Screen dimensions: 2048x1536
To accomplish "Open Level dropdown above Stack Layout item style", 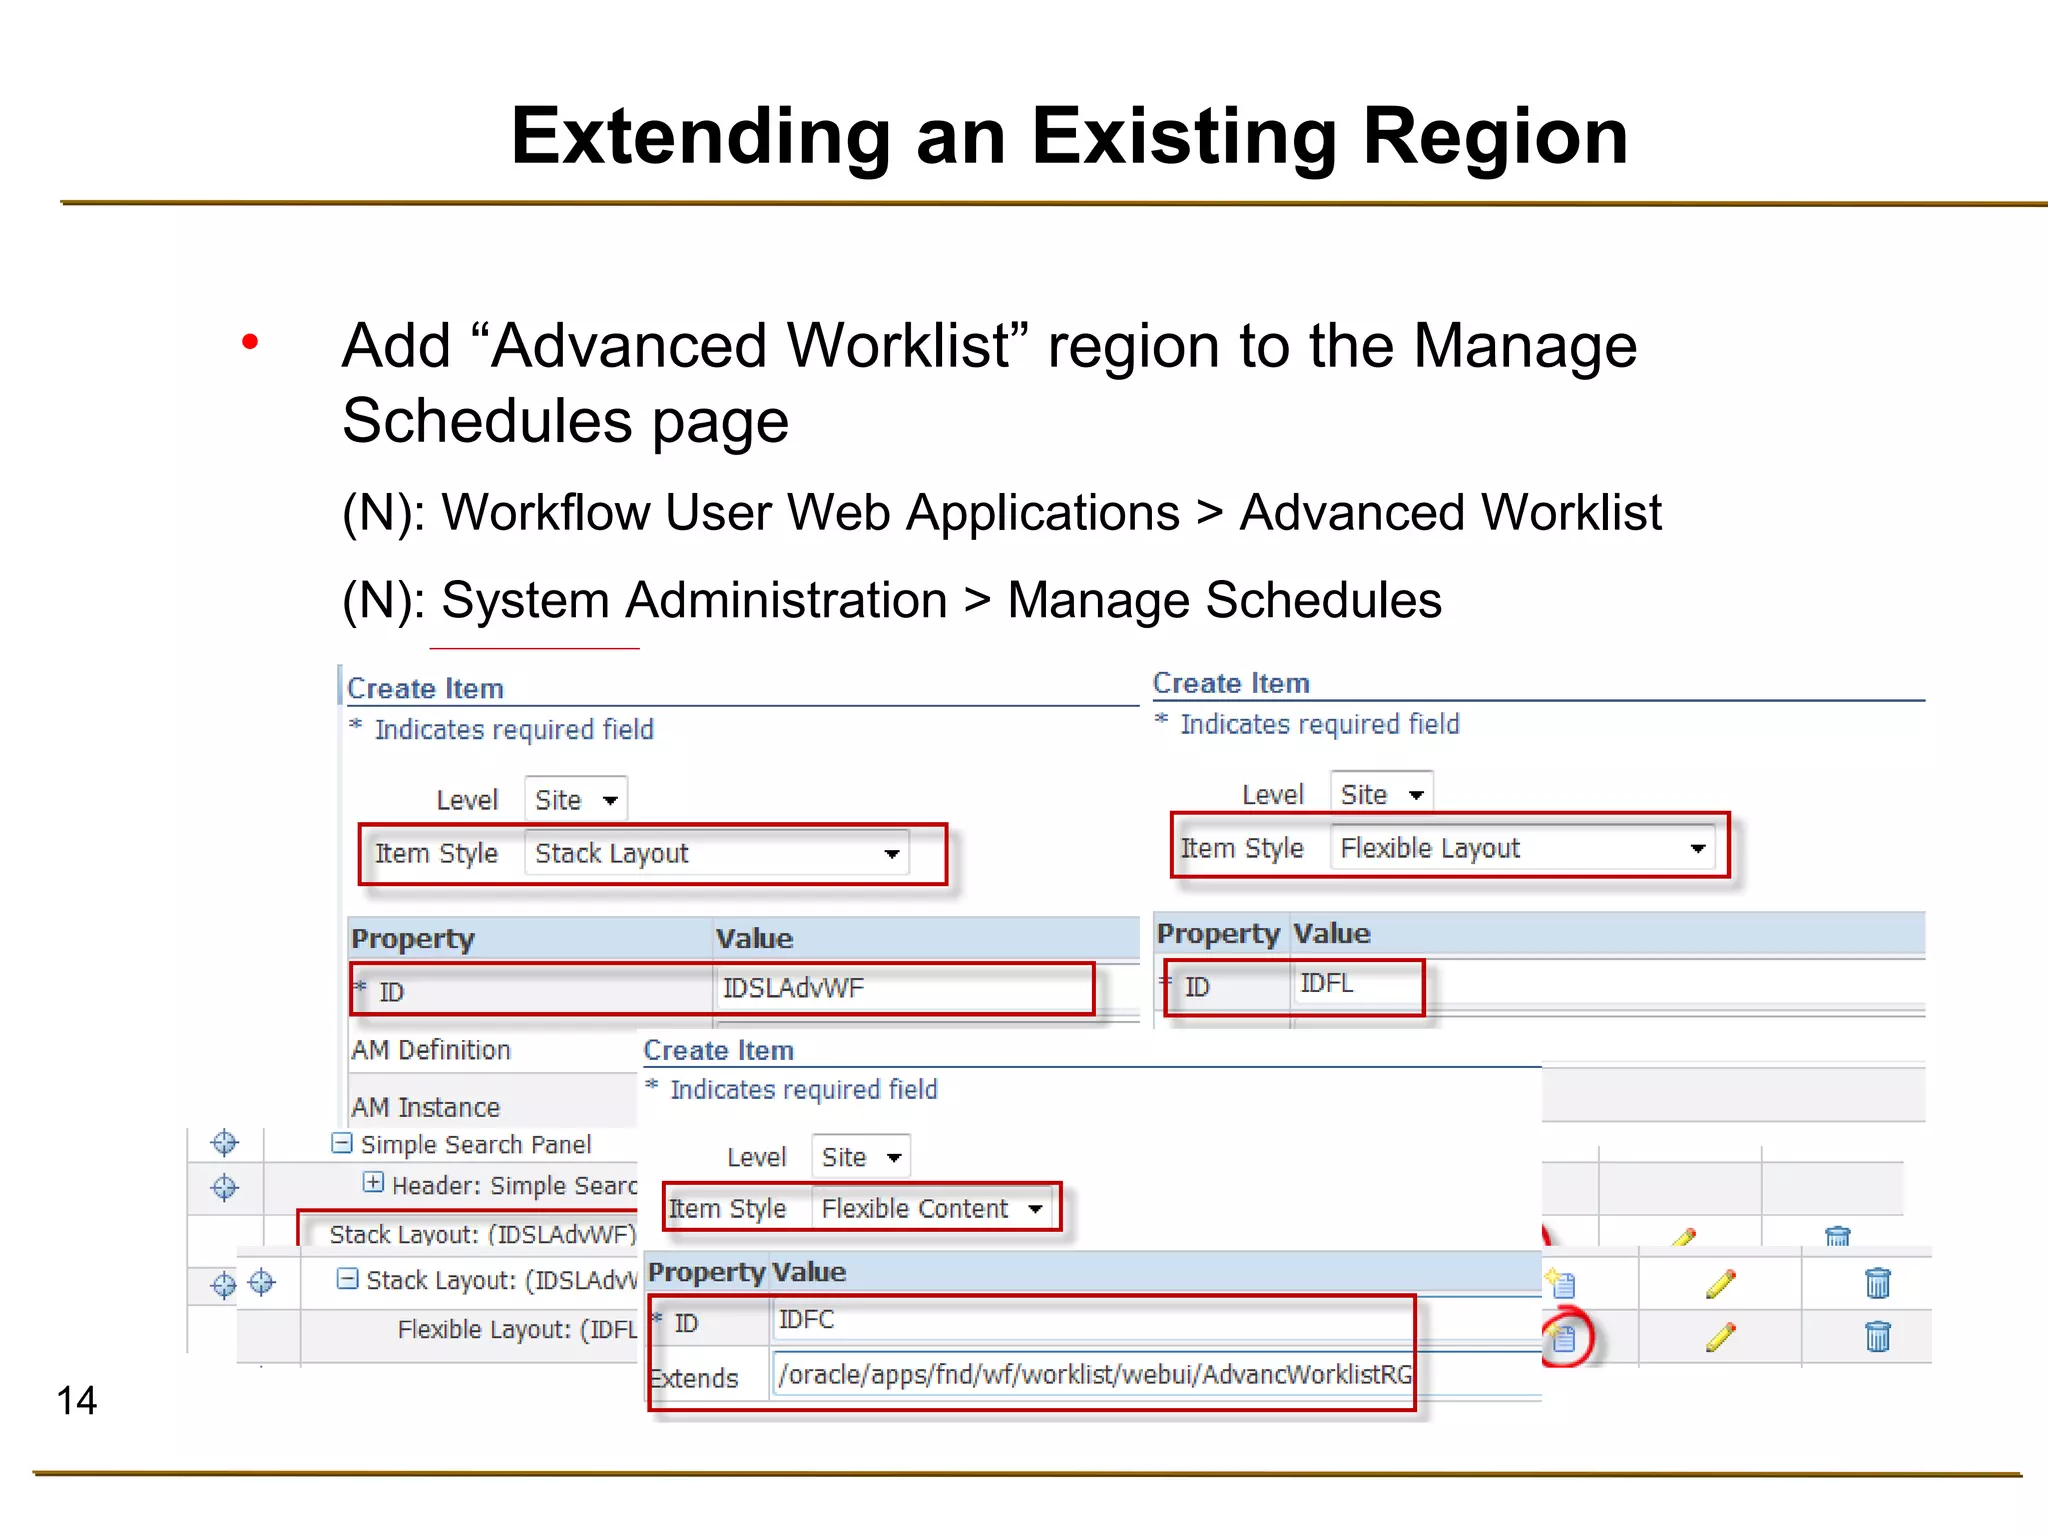I will point(576,800).
